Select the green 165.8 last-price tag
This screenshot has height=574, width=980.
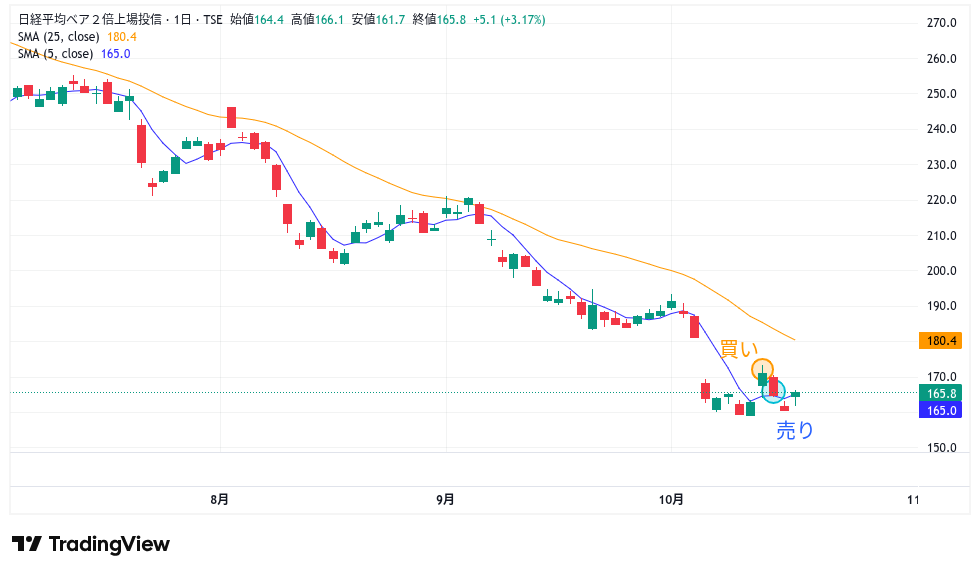[x=940, y=394]
